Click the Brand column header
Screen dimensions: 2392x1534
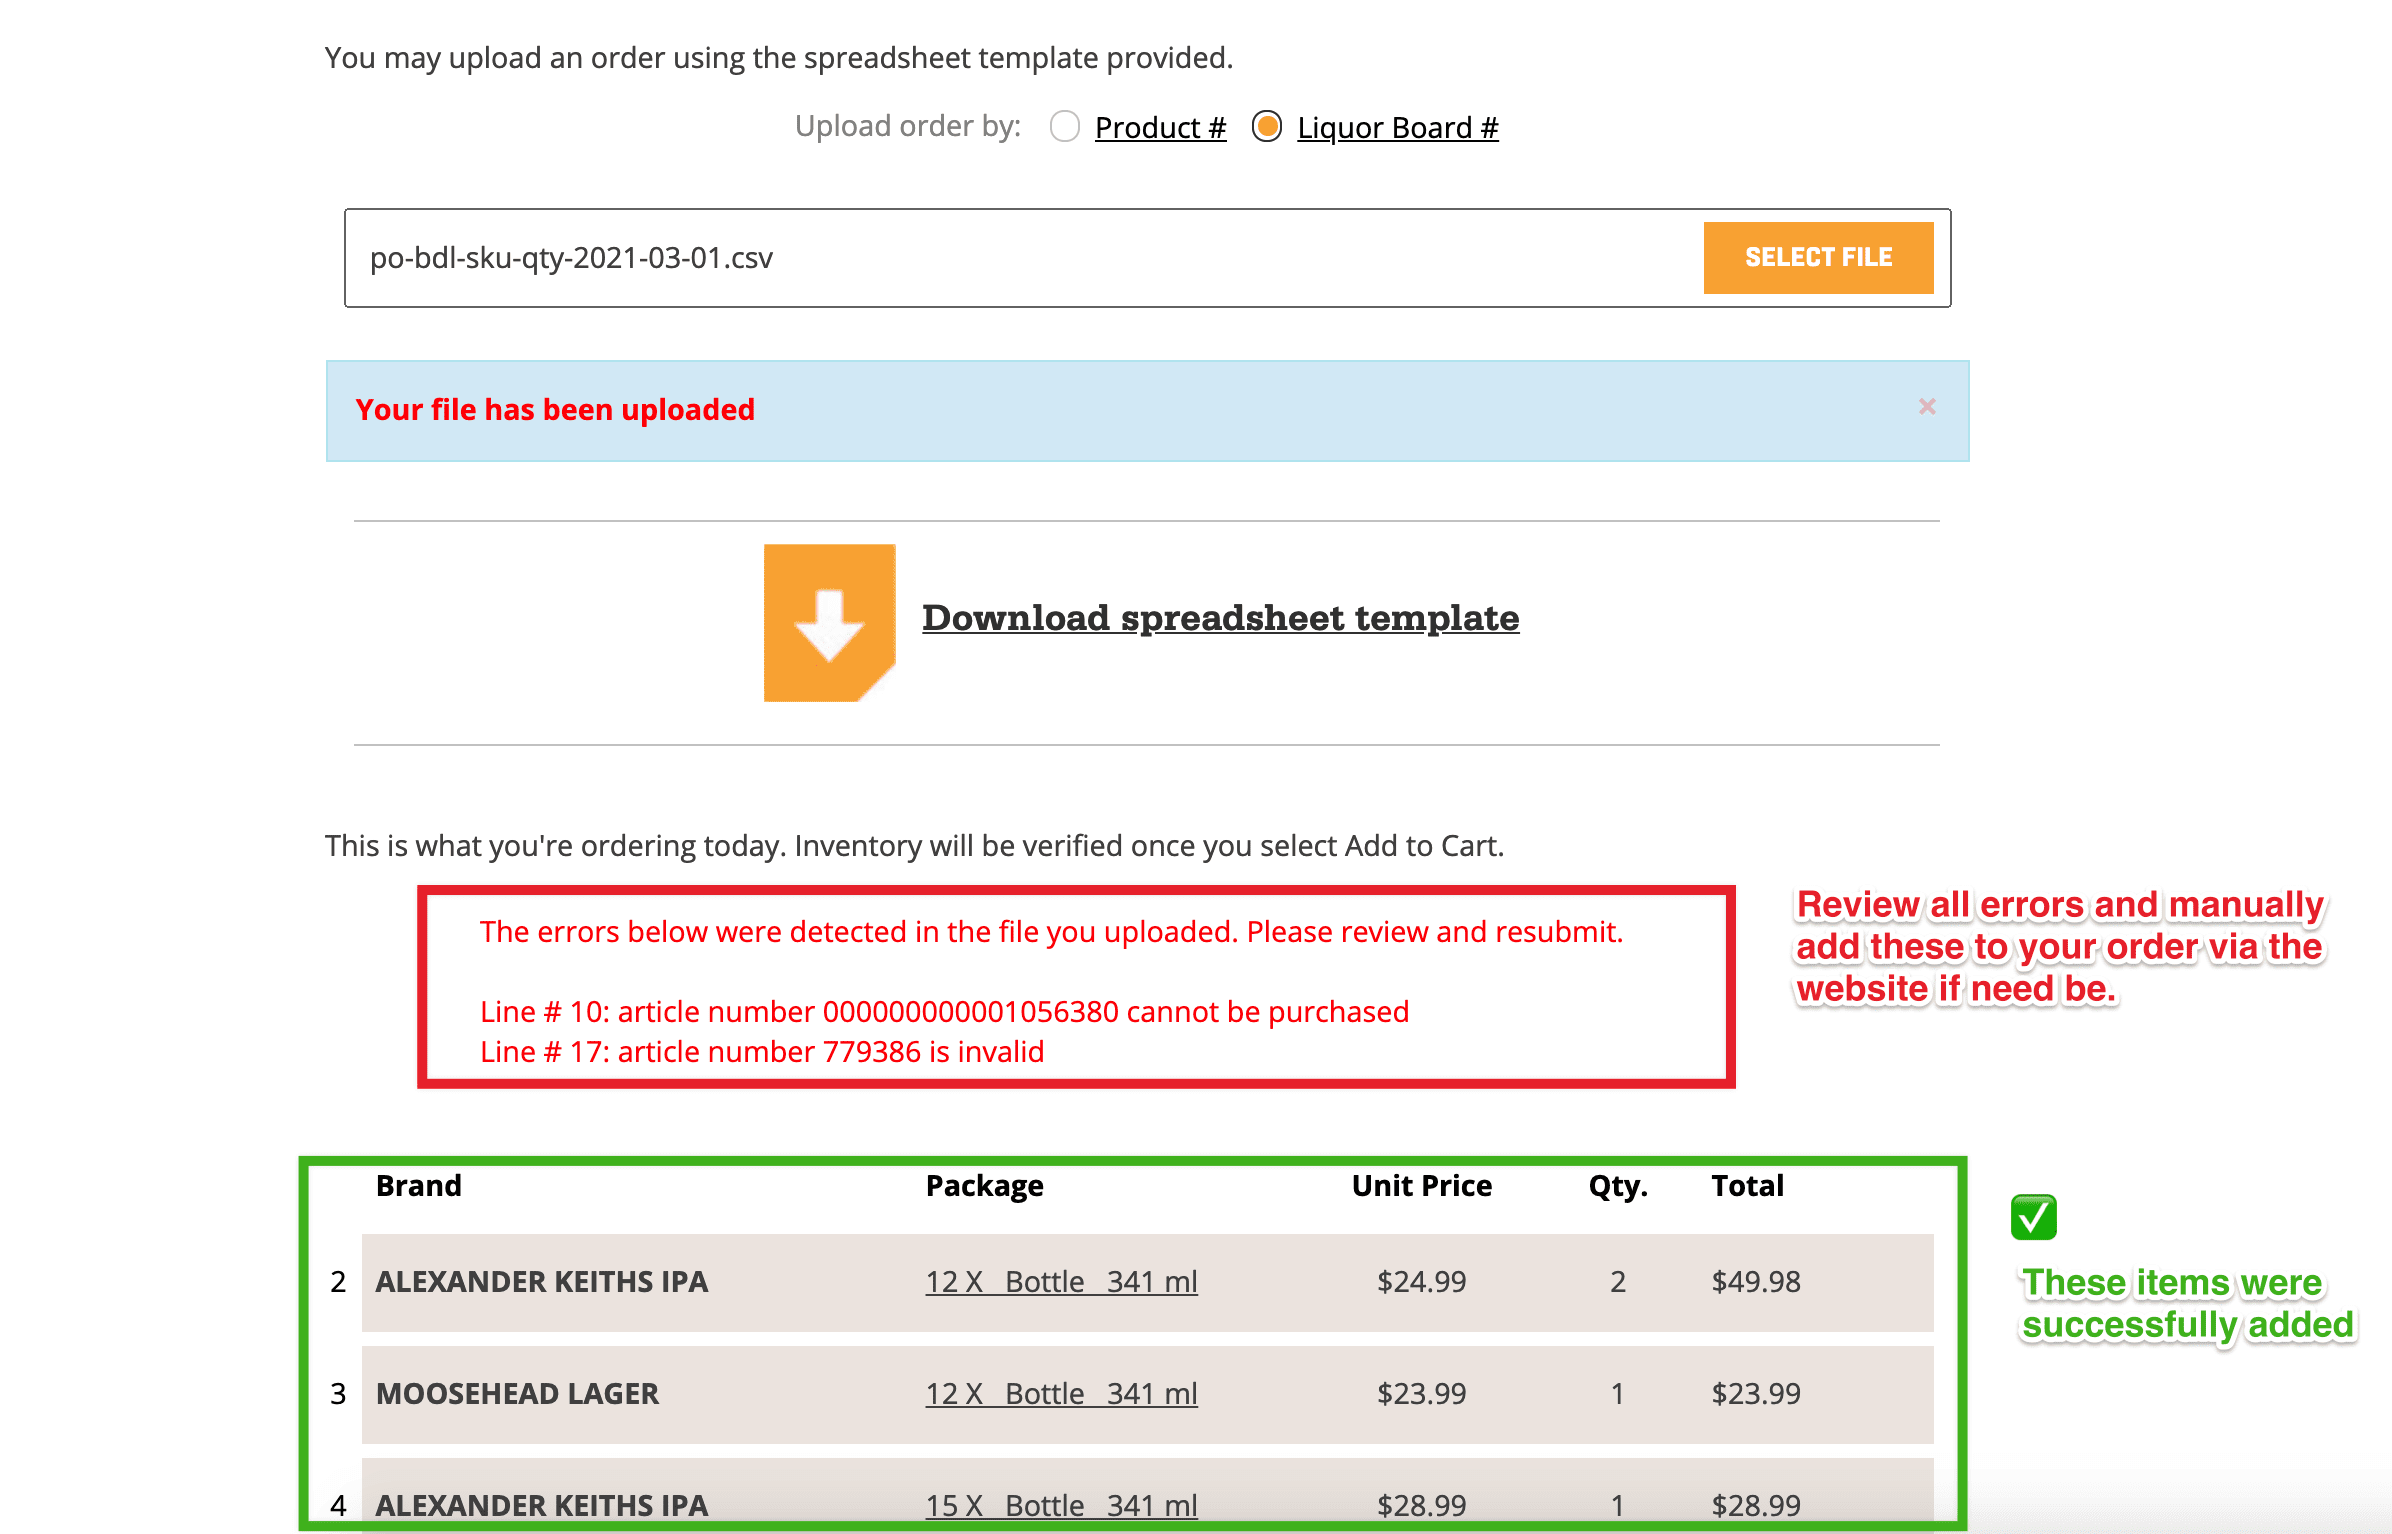coord(418,1186)
